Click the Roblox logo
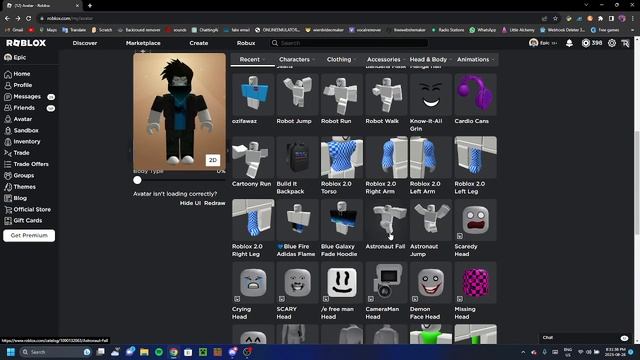Image resolution: width=640 pixels, height=360 pixels. click(x=26, y=43)
